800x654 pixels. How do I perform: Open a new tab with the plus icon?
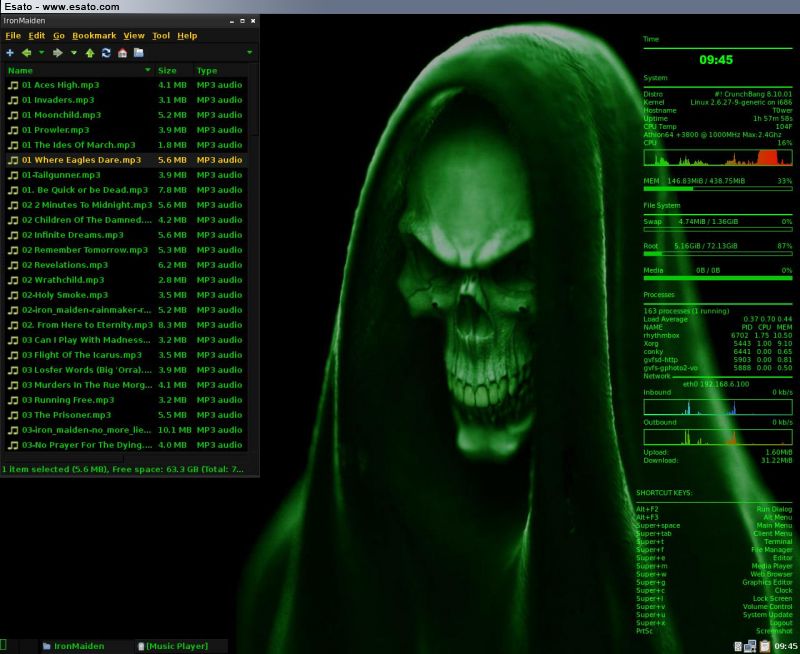click(x=10, y=53)
